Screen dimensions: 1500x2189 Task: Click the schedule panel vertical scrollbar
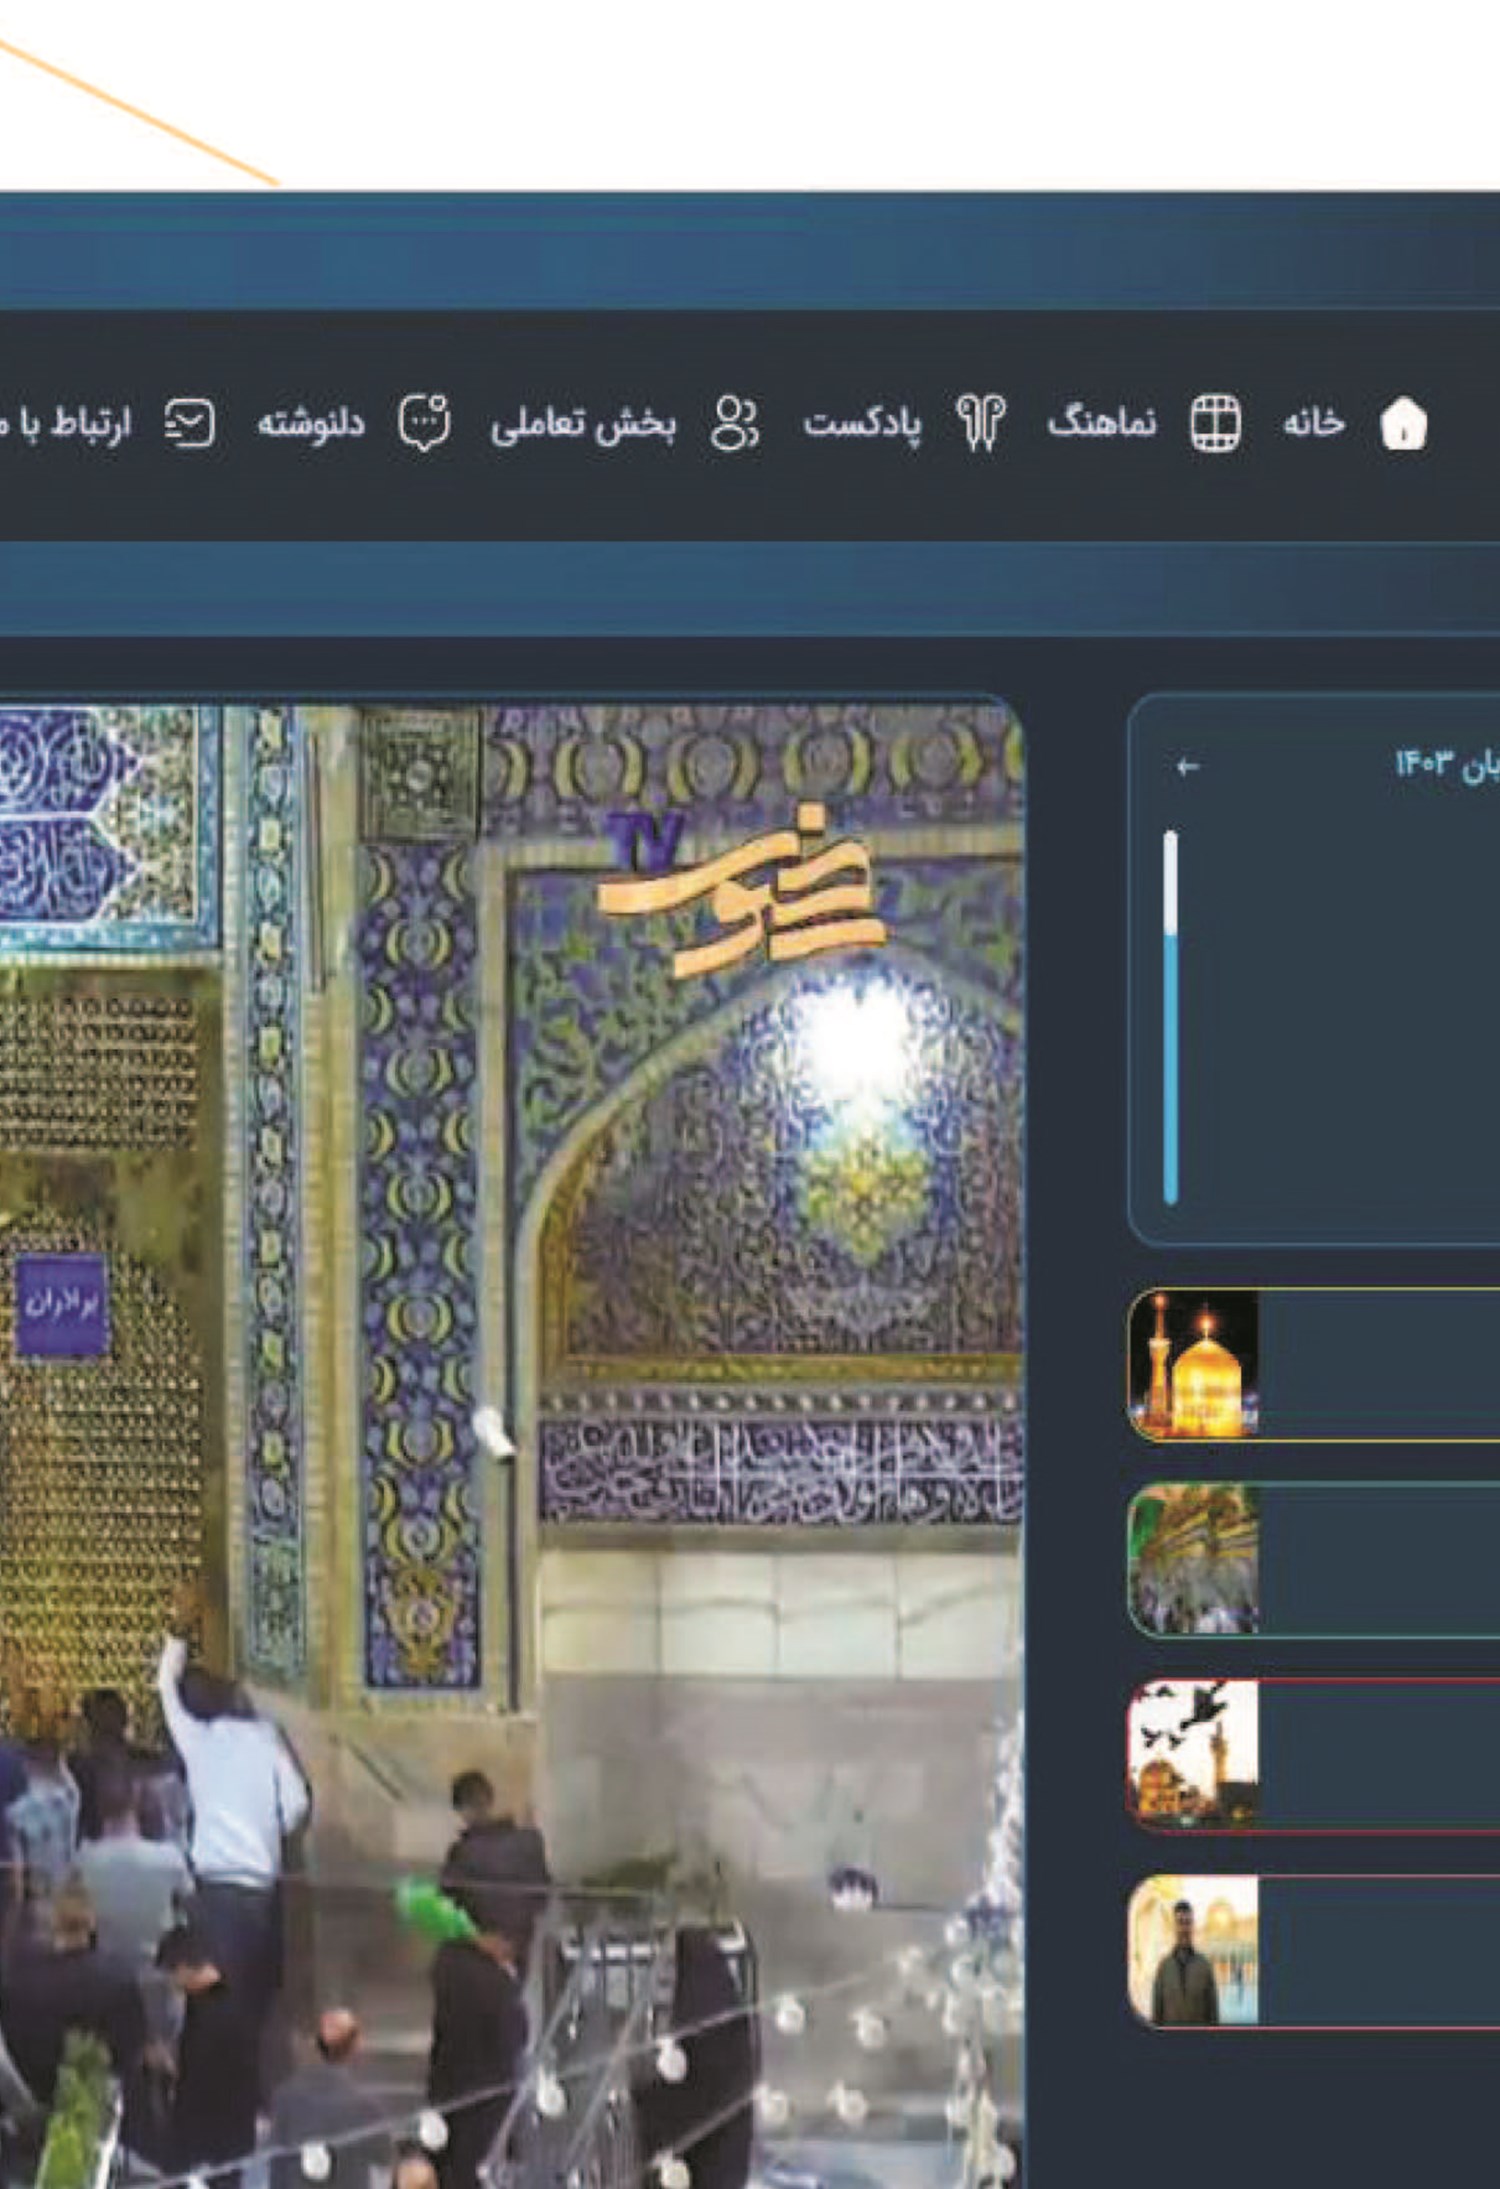click(x=1171, y=1017)
